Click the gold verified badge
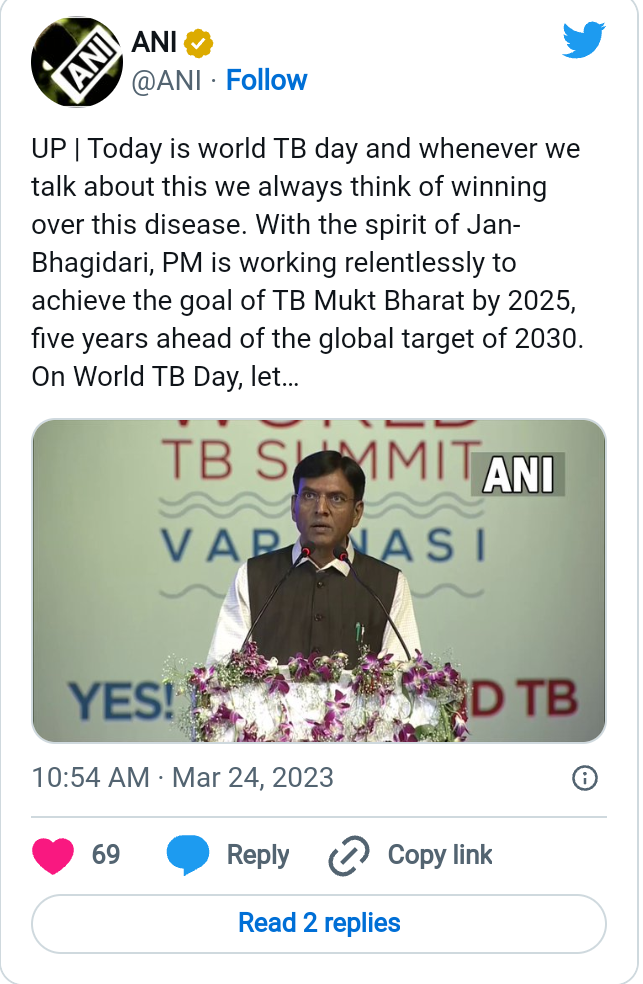Screen dimensions: 643x984 click(198, 43)
